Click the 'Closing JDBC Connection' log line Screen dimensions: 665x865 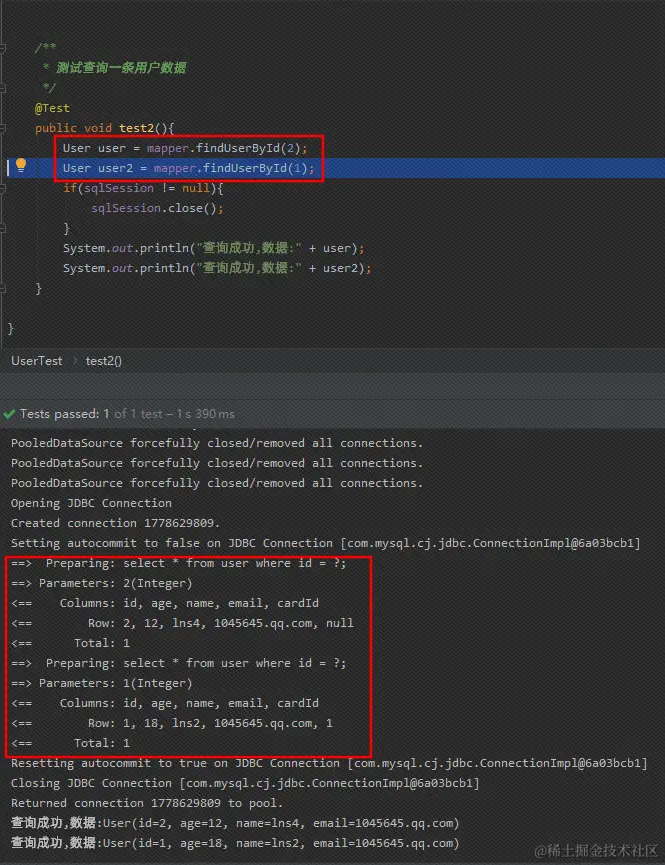pyautogui.click(x=245, y=783)
